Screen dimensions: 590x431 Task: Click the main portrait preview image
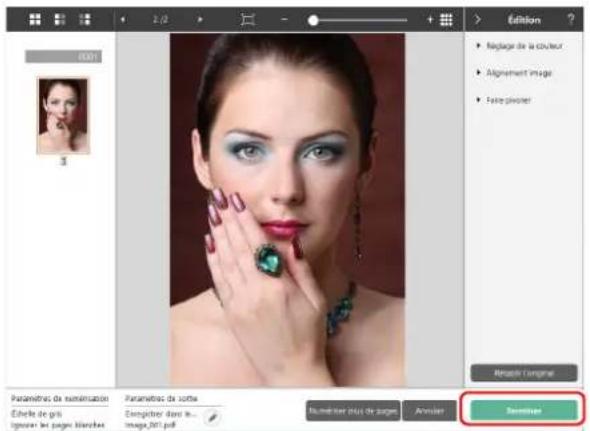click(x=287, y=209)
